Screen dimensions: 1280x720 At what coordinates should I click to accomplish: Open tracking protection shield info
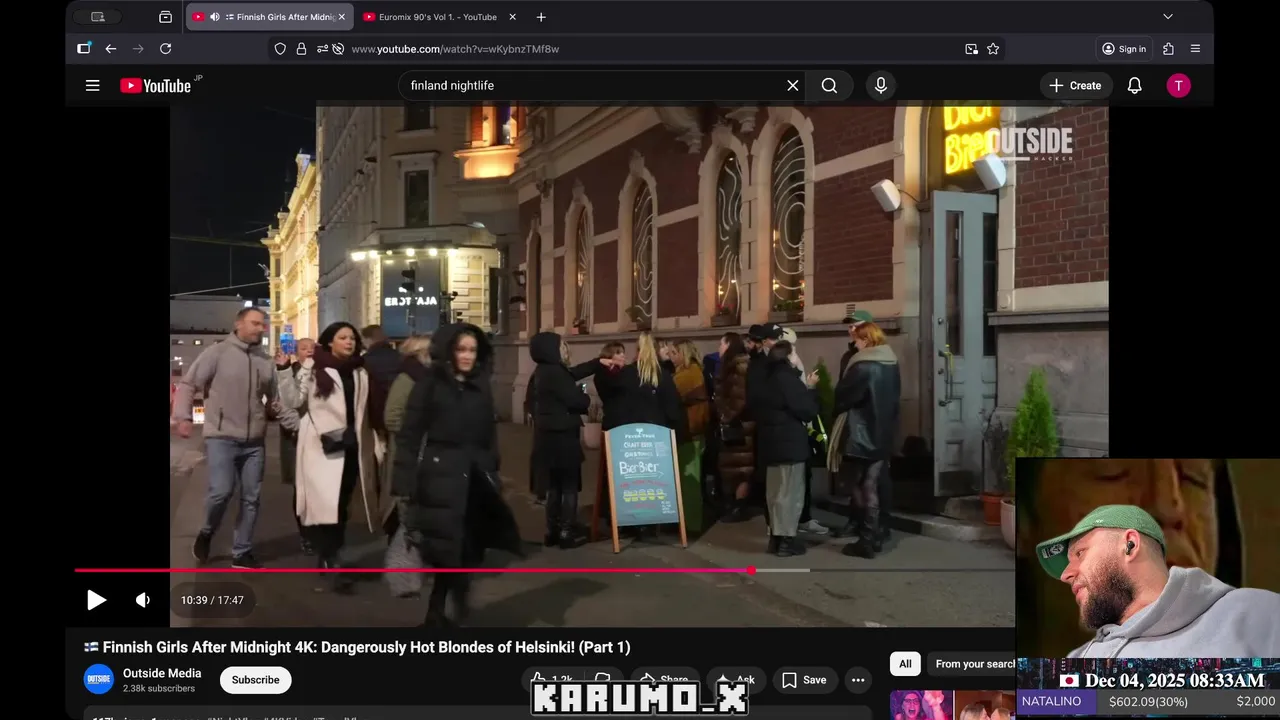(x=280, y=49)
